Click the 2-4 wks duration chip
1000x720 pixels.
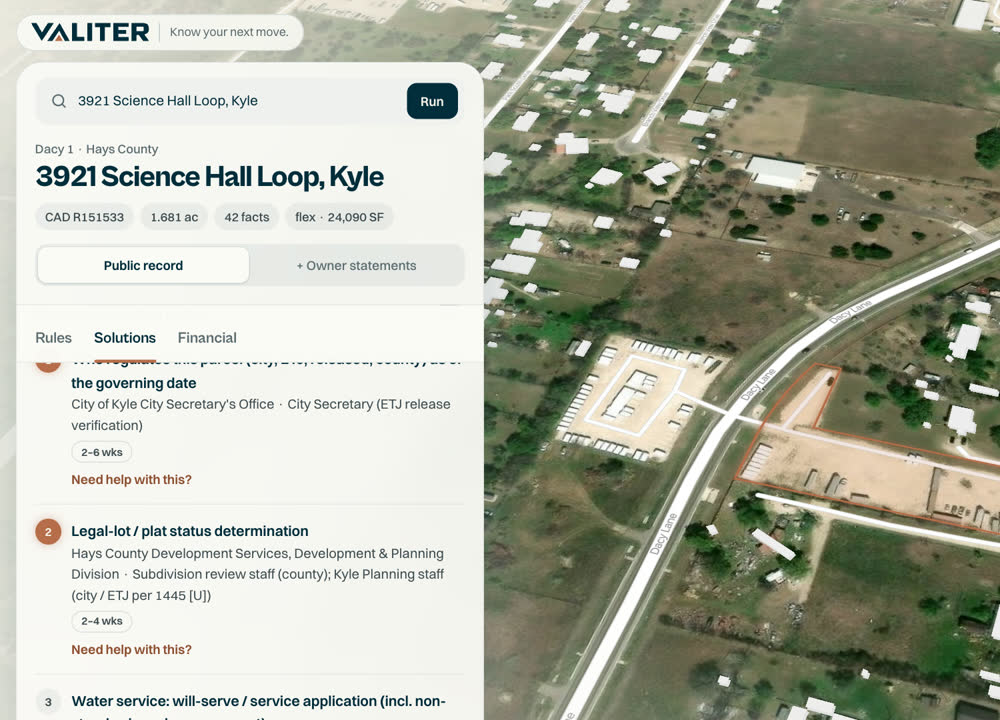tap(101, 621)
